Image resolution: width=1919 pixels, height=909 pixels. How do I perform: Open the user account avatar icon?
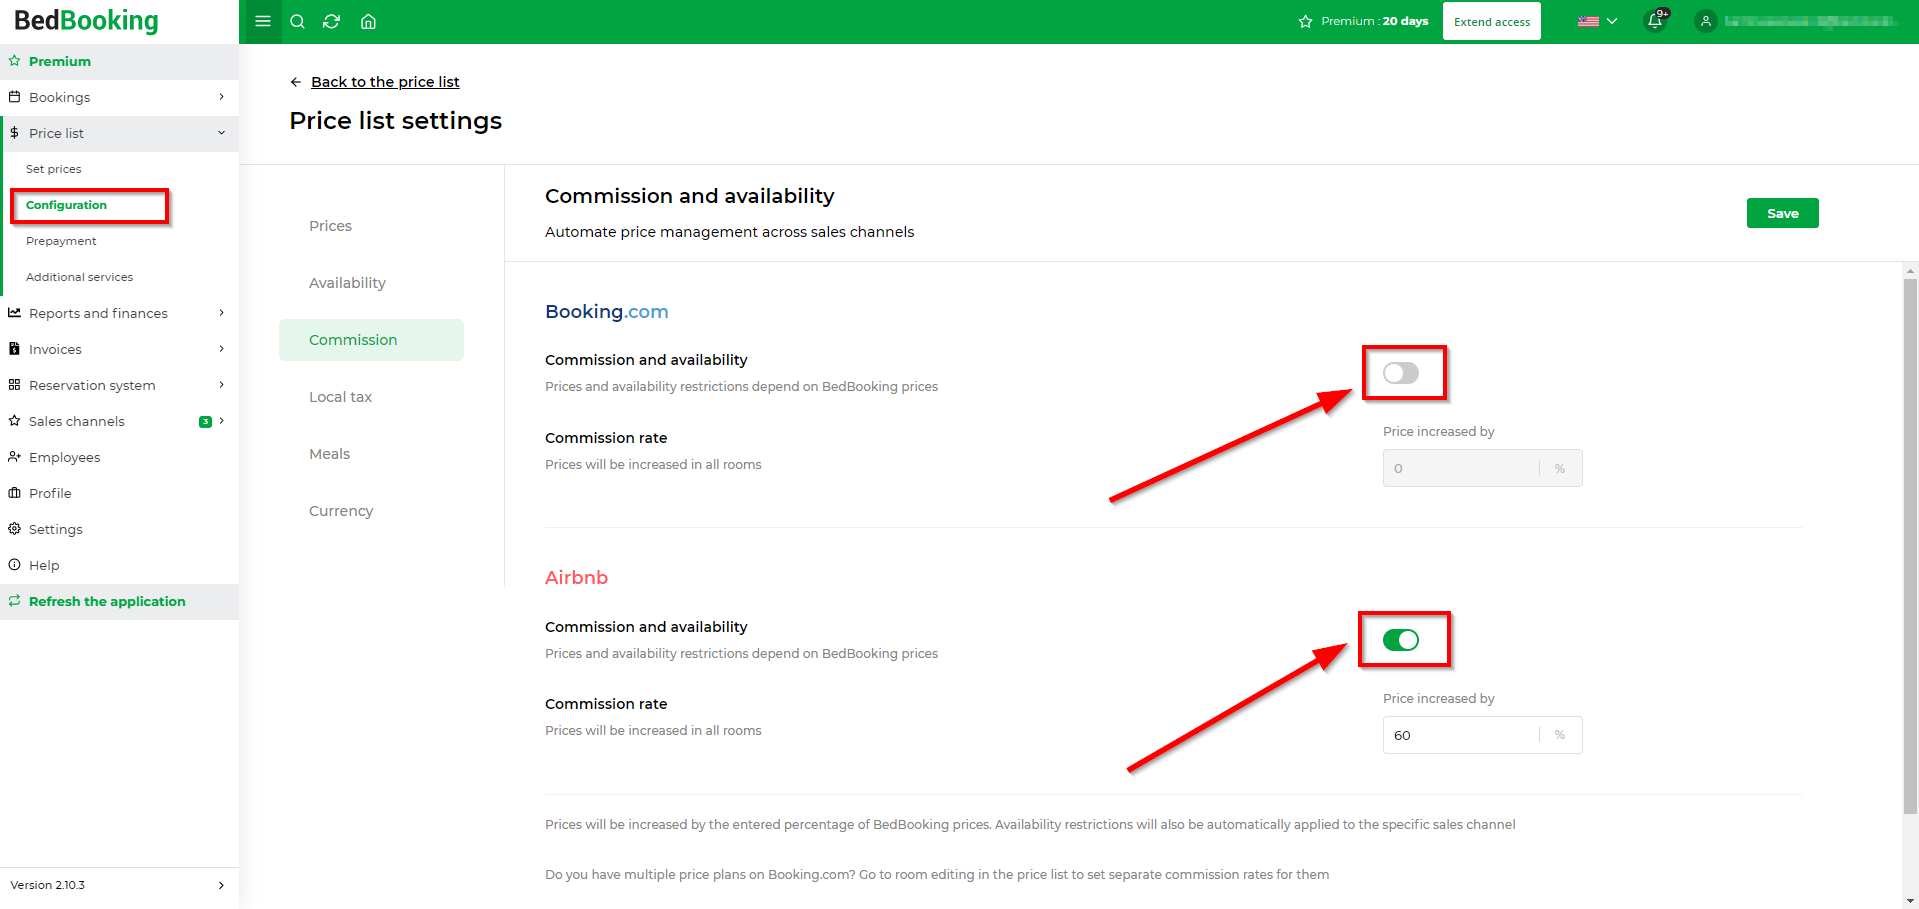click(1706, 21)
